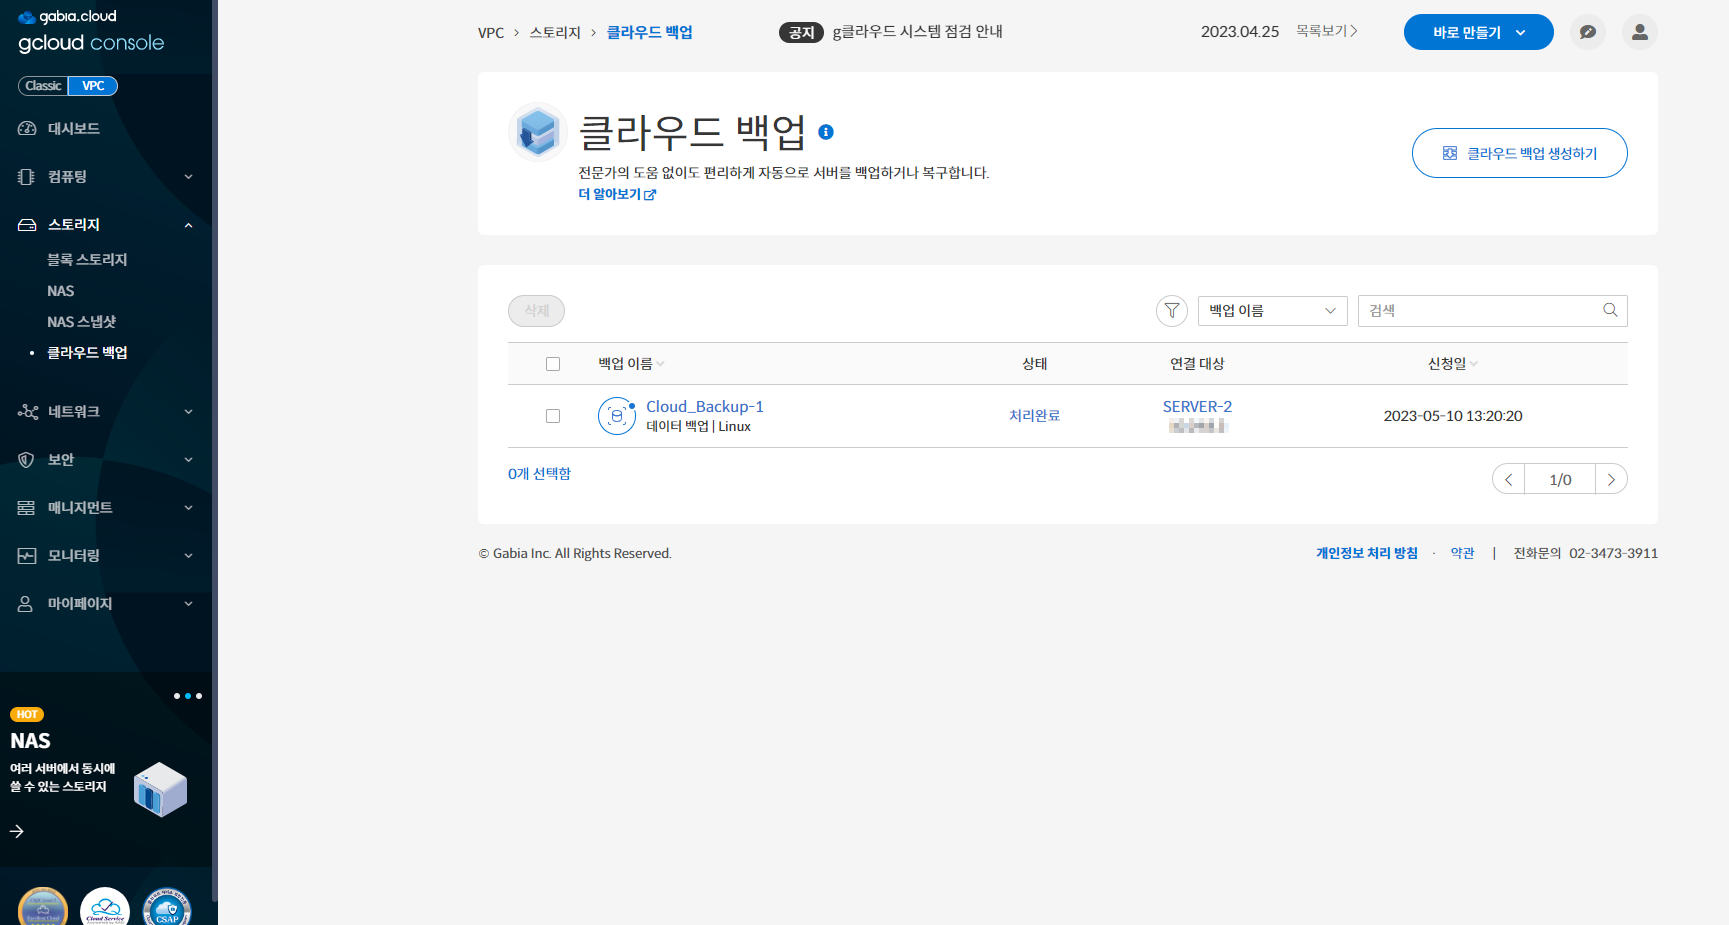Open 개인정보 처리 방침 link
Image resolution: width=1729 pixels, height=925 pixels.
[1367, 553]
